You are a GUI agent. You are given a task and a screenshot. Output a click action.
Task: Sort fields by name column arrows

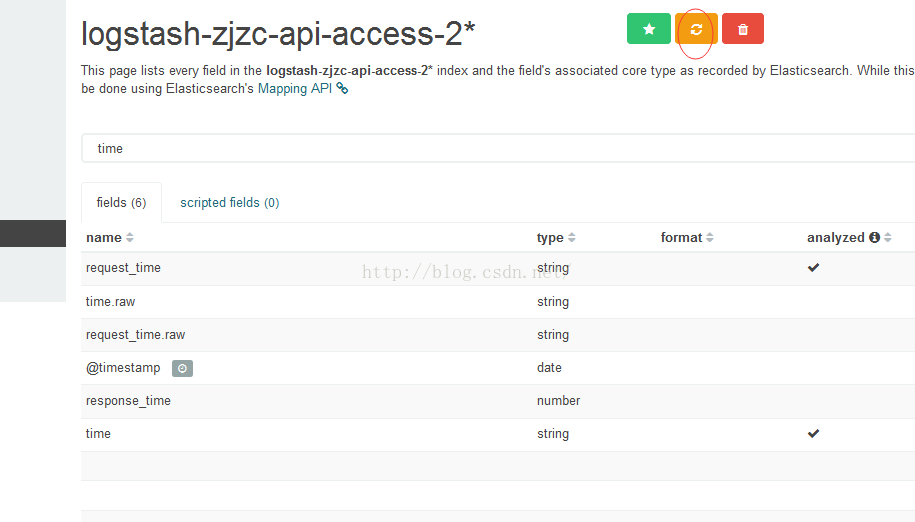(130, 237)
